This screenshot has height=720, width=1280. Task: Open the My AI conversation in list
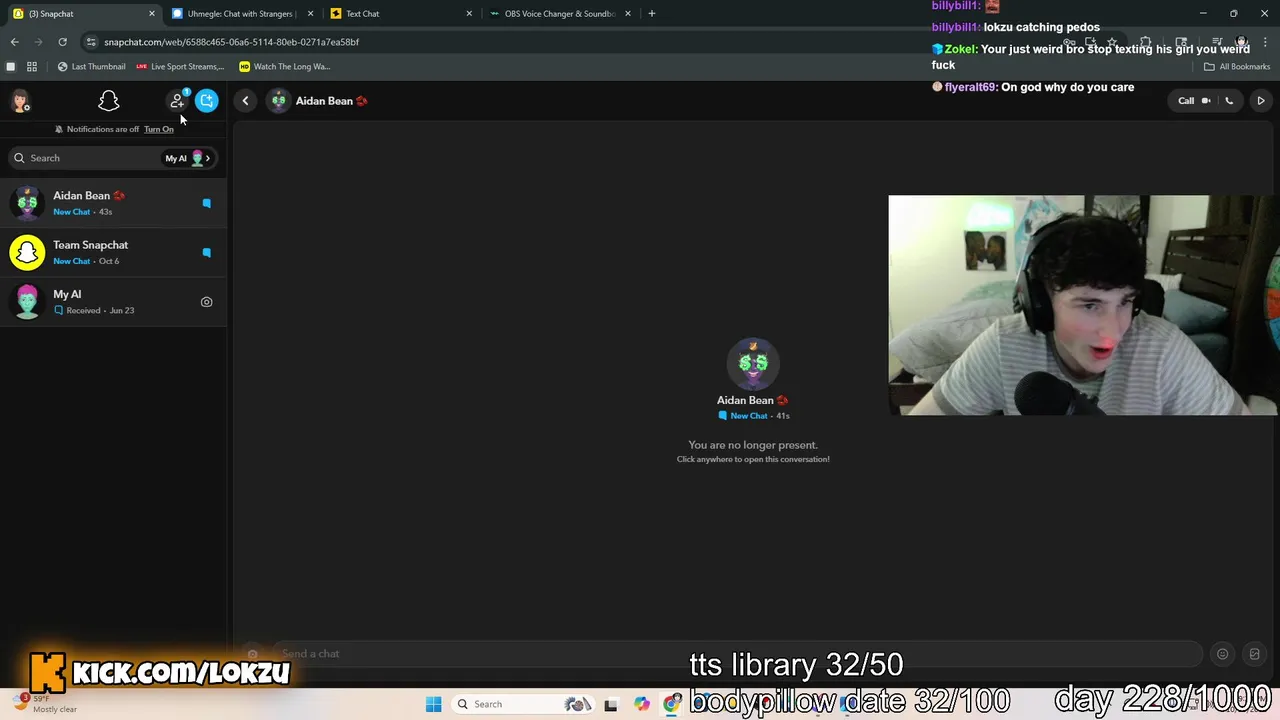(113, 302)
